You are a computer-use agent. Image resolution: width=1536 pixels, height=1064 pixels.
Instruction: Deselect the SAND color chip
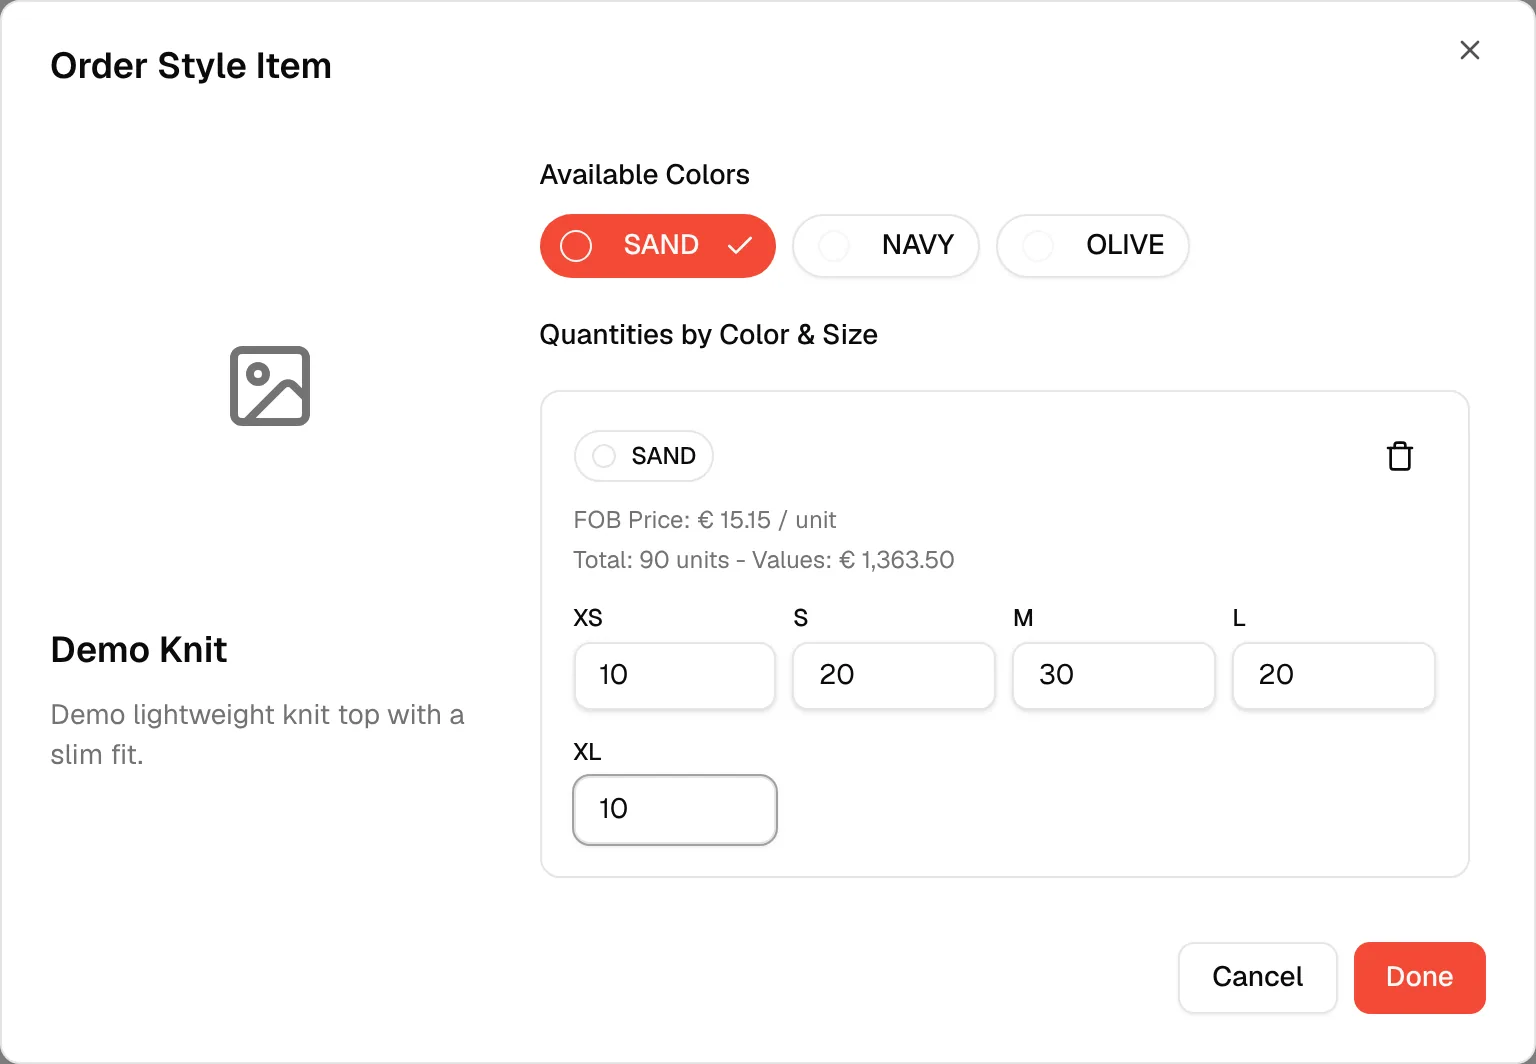pos(658,246)
